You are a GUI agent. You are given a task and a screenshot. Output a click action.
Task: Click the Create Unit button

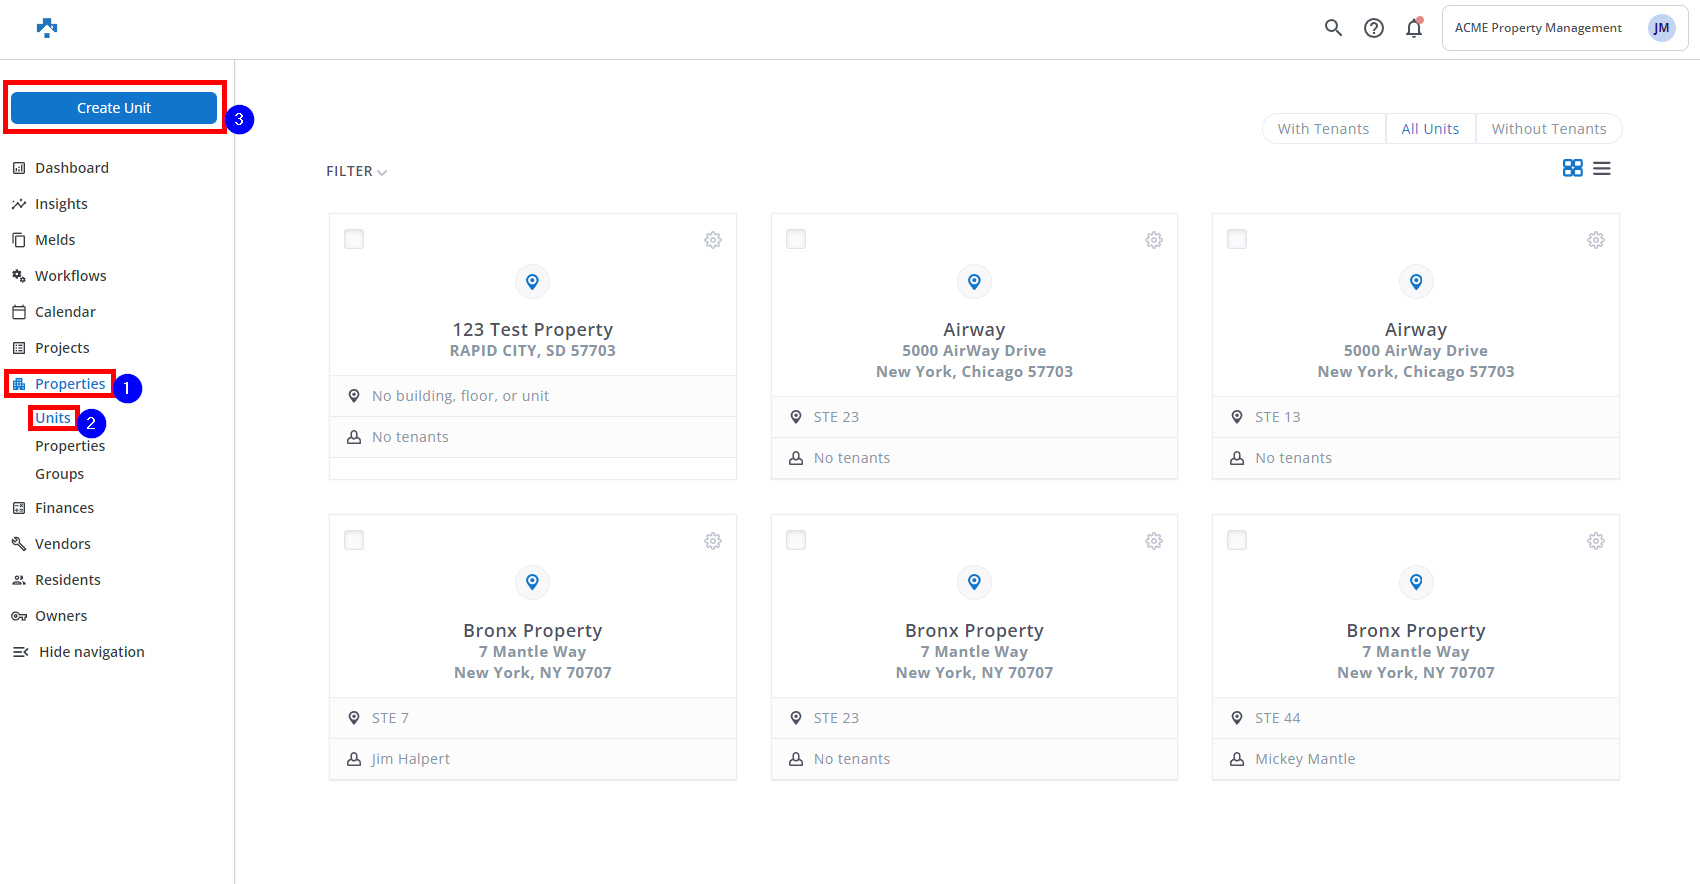pos(114,108)
